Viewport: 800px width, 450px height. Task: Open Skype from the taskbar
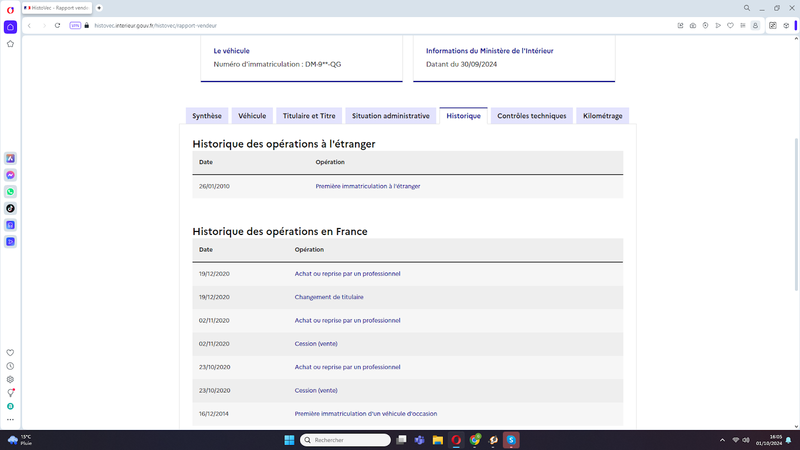point(511,440)
